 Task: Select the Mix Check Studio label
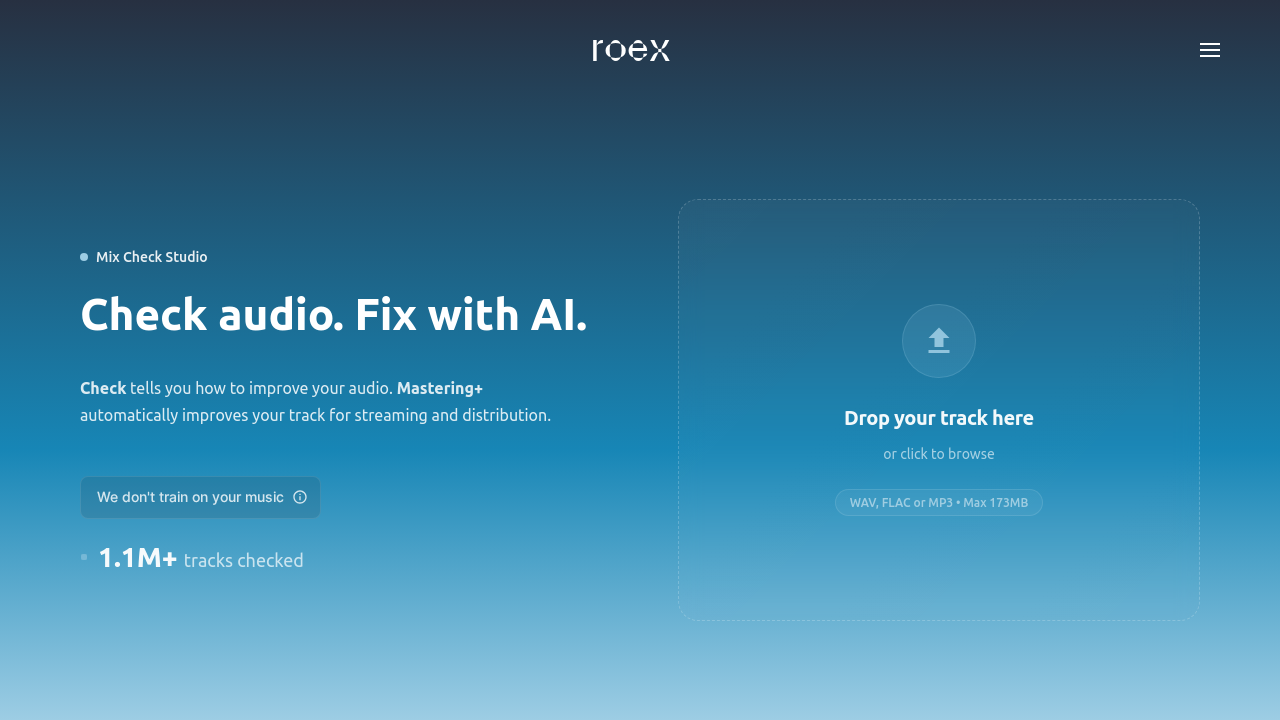coord(151,256)
